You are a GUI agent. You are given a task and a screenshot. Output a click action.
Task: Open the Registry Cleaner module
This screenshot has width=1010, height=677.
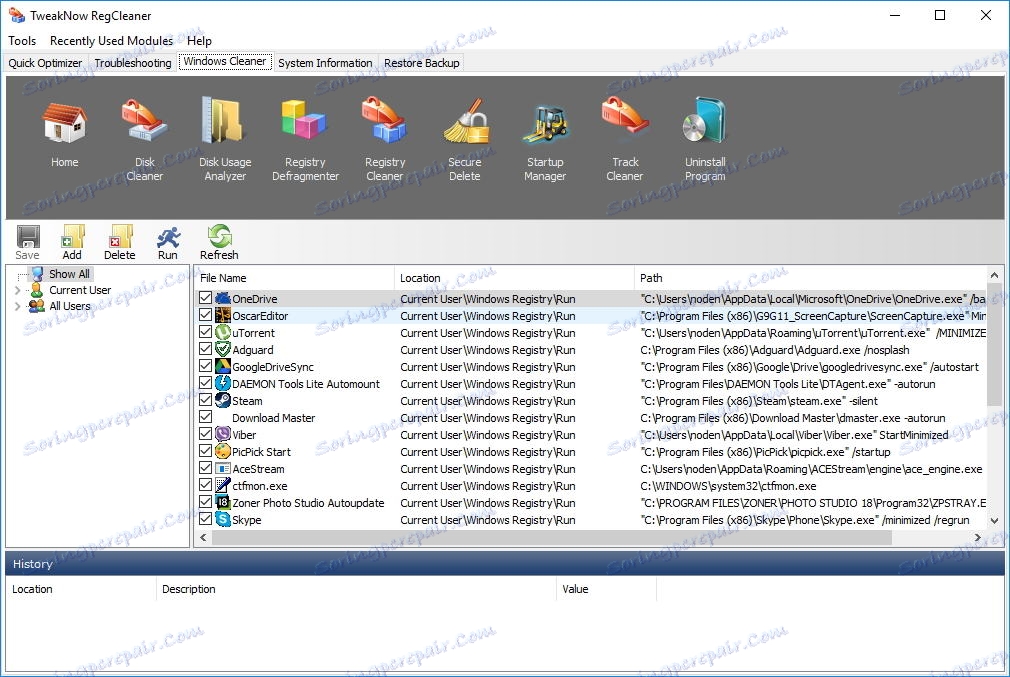pyautogui.click(x=385, y=140)
